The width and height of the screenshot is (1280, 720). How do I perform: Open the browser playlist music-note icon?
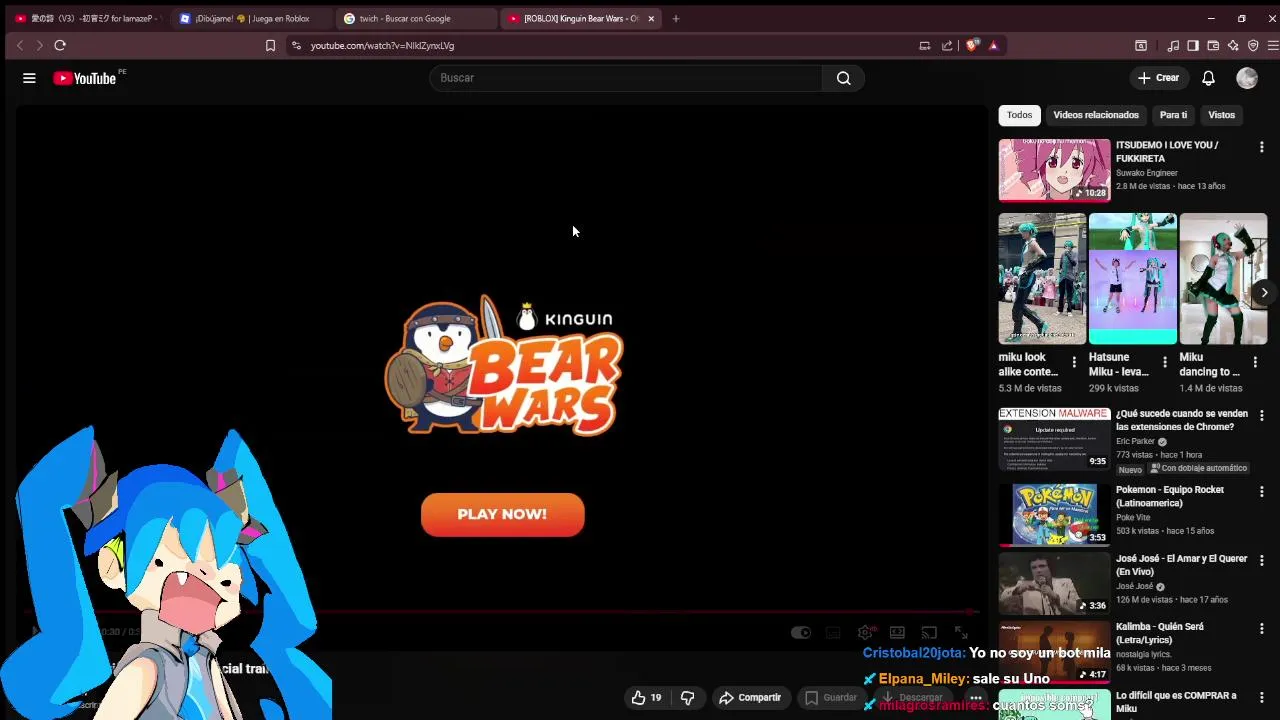tap(1173, 45)
